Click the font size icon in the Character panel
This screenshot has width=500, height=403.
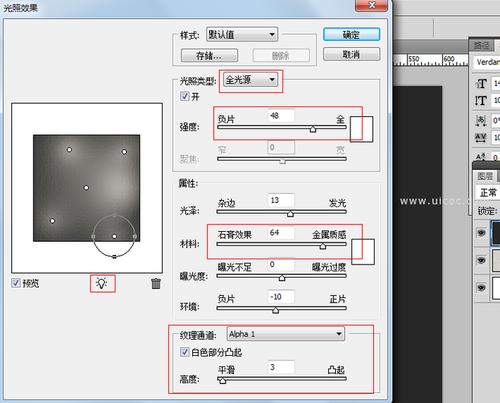(481, 83)
